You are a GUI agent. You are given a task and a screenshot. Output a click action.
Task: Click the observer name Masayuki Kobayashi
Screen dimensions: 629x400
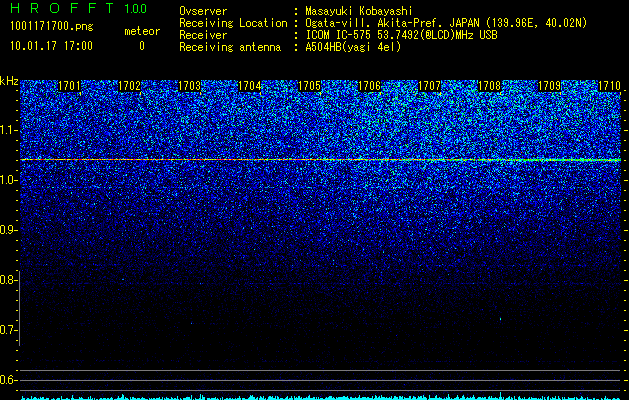click(359, 11)
